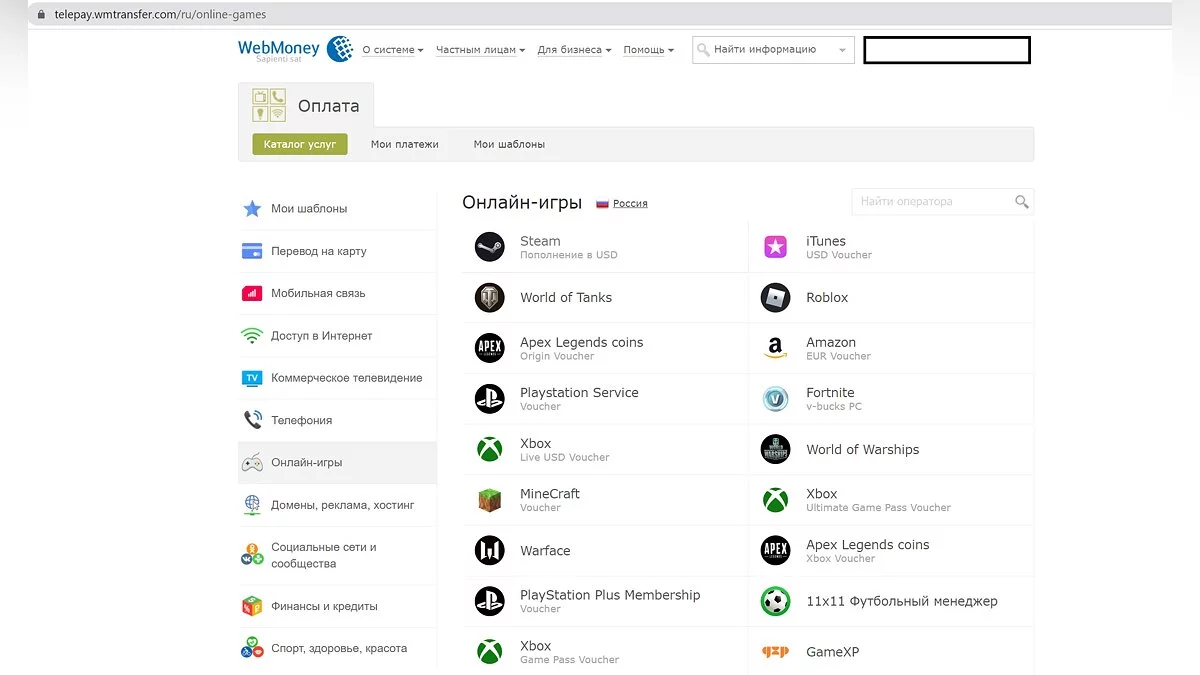The height and width of the screenshot is (675, 1200).
Task: Expand the 'О системе' dropdown menu
Action: coord(392,50)
